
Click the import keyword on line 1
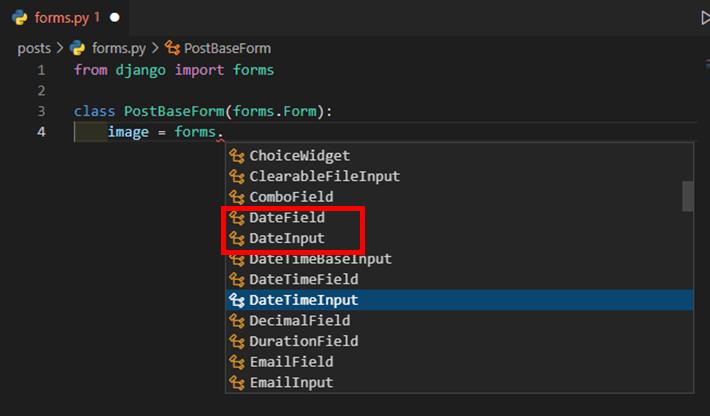(x=199, y=71)
